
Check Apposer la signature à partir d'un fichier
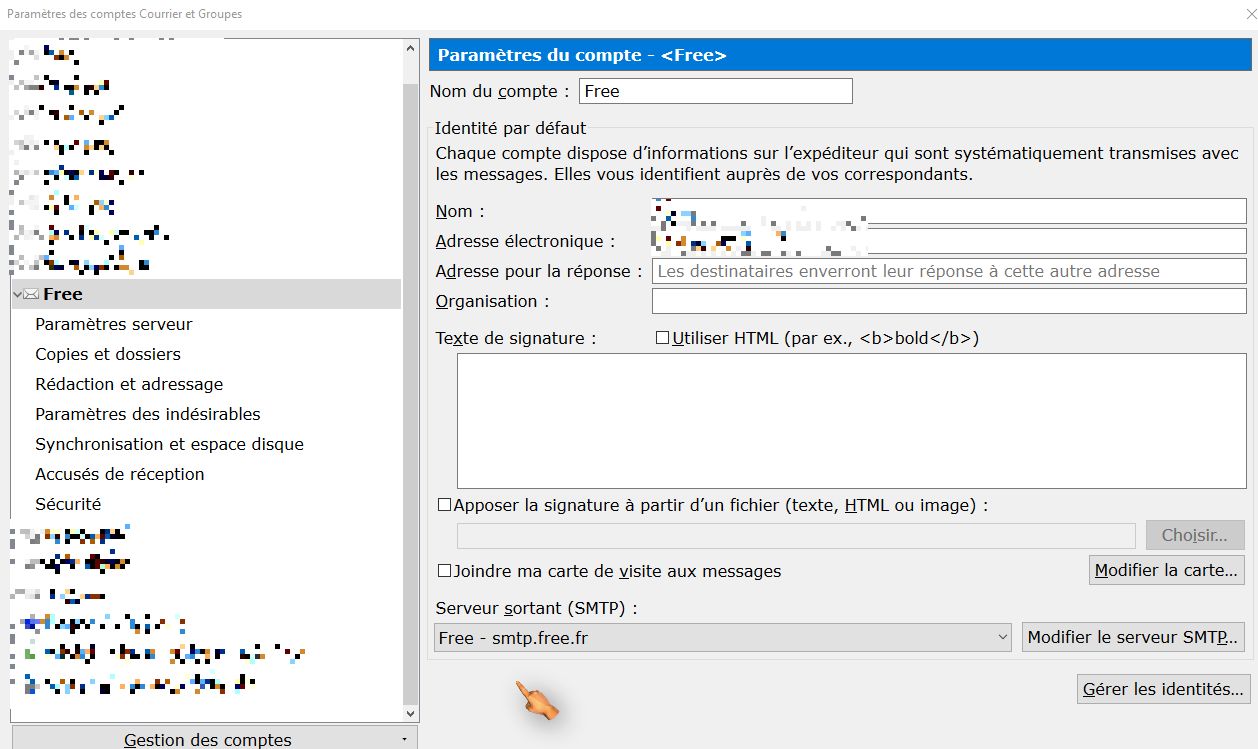pyautogui.click(x=445, y=505)
